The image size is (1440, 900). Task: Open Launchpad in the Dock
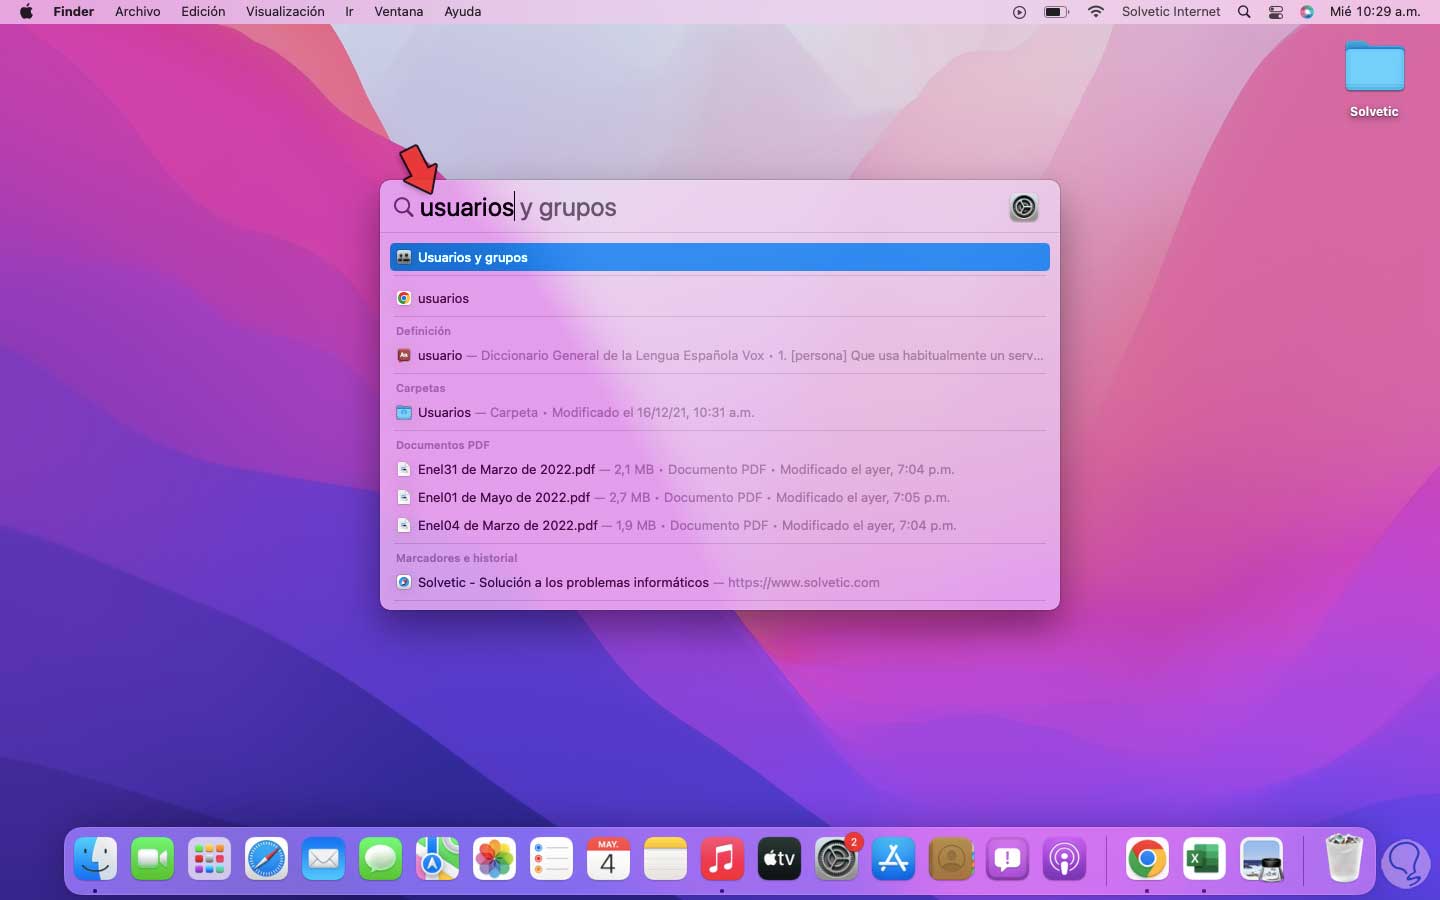click(210, 858)
